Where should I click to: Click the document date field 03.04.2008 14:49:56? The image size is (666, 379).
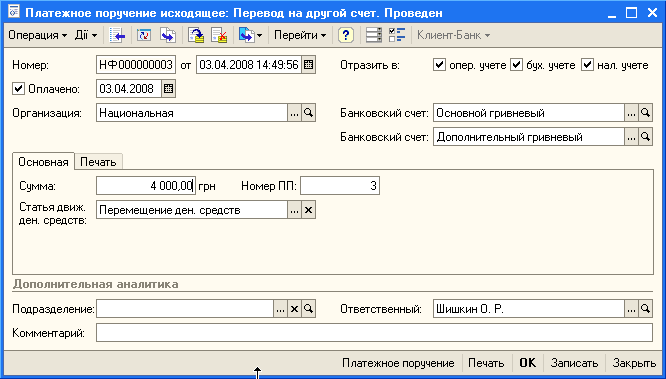[x=249, y=65]
